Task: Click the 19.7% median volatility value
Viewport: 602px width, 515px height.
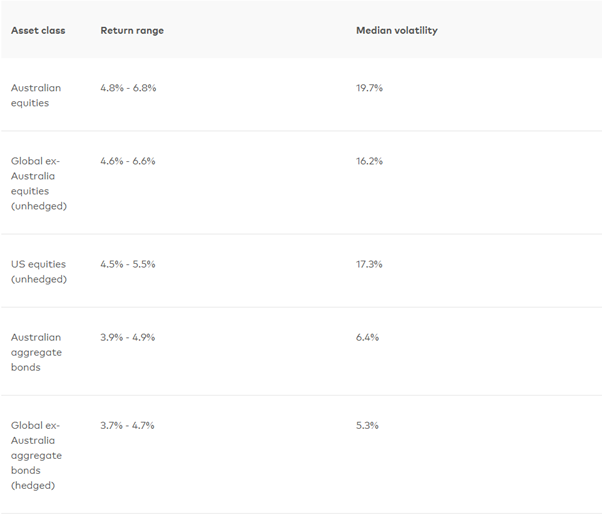Action: click(369, 88)
